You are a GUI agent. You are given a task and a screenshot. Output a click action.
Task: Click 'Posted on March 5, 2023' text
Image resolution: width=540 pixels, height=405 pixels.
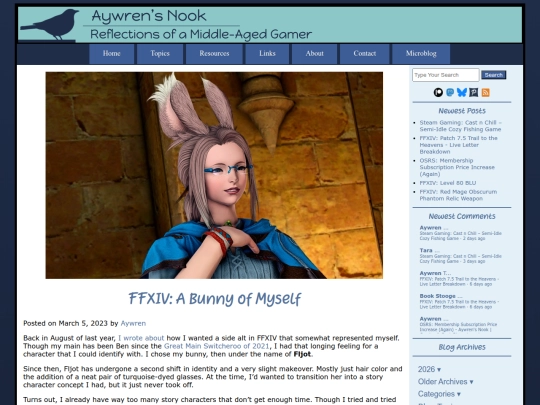tap(65, 323)
